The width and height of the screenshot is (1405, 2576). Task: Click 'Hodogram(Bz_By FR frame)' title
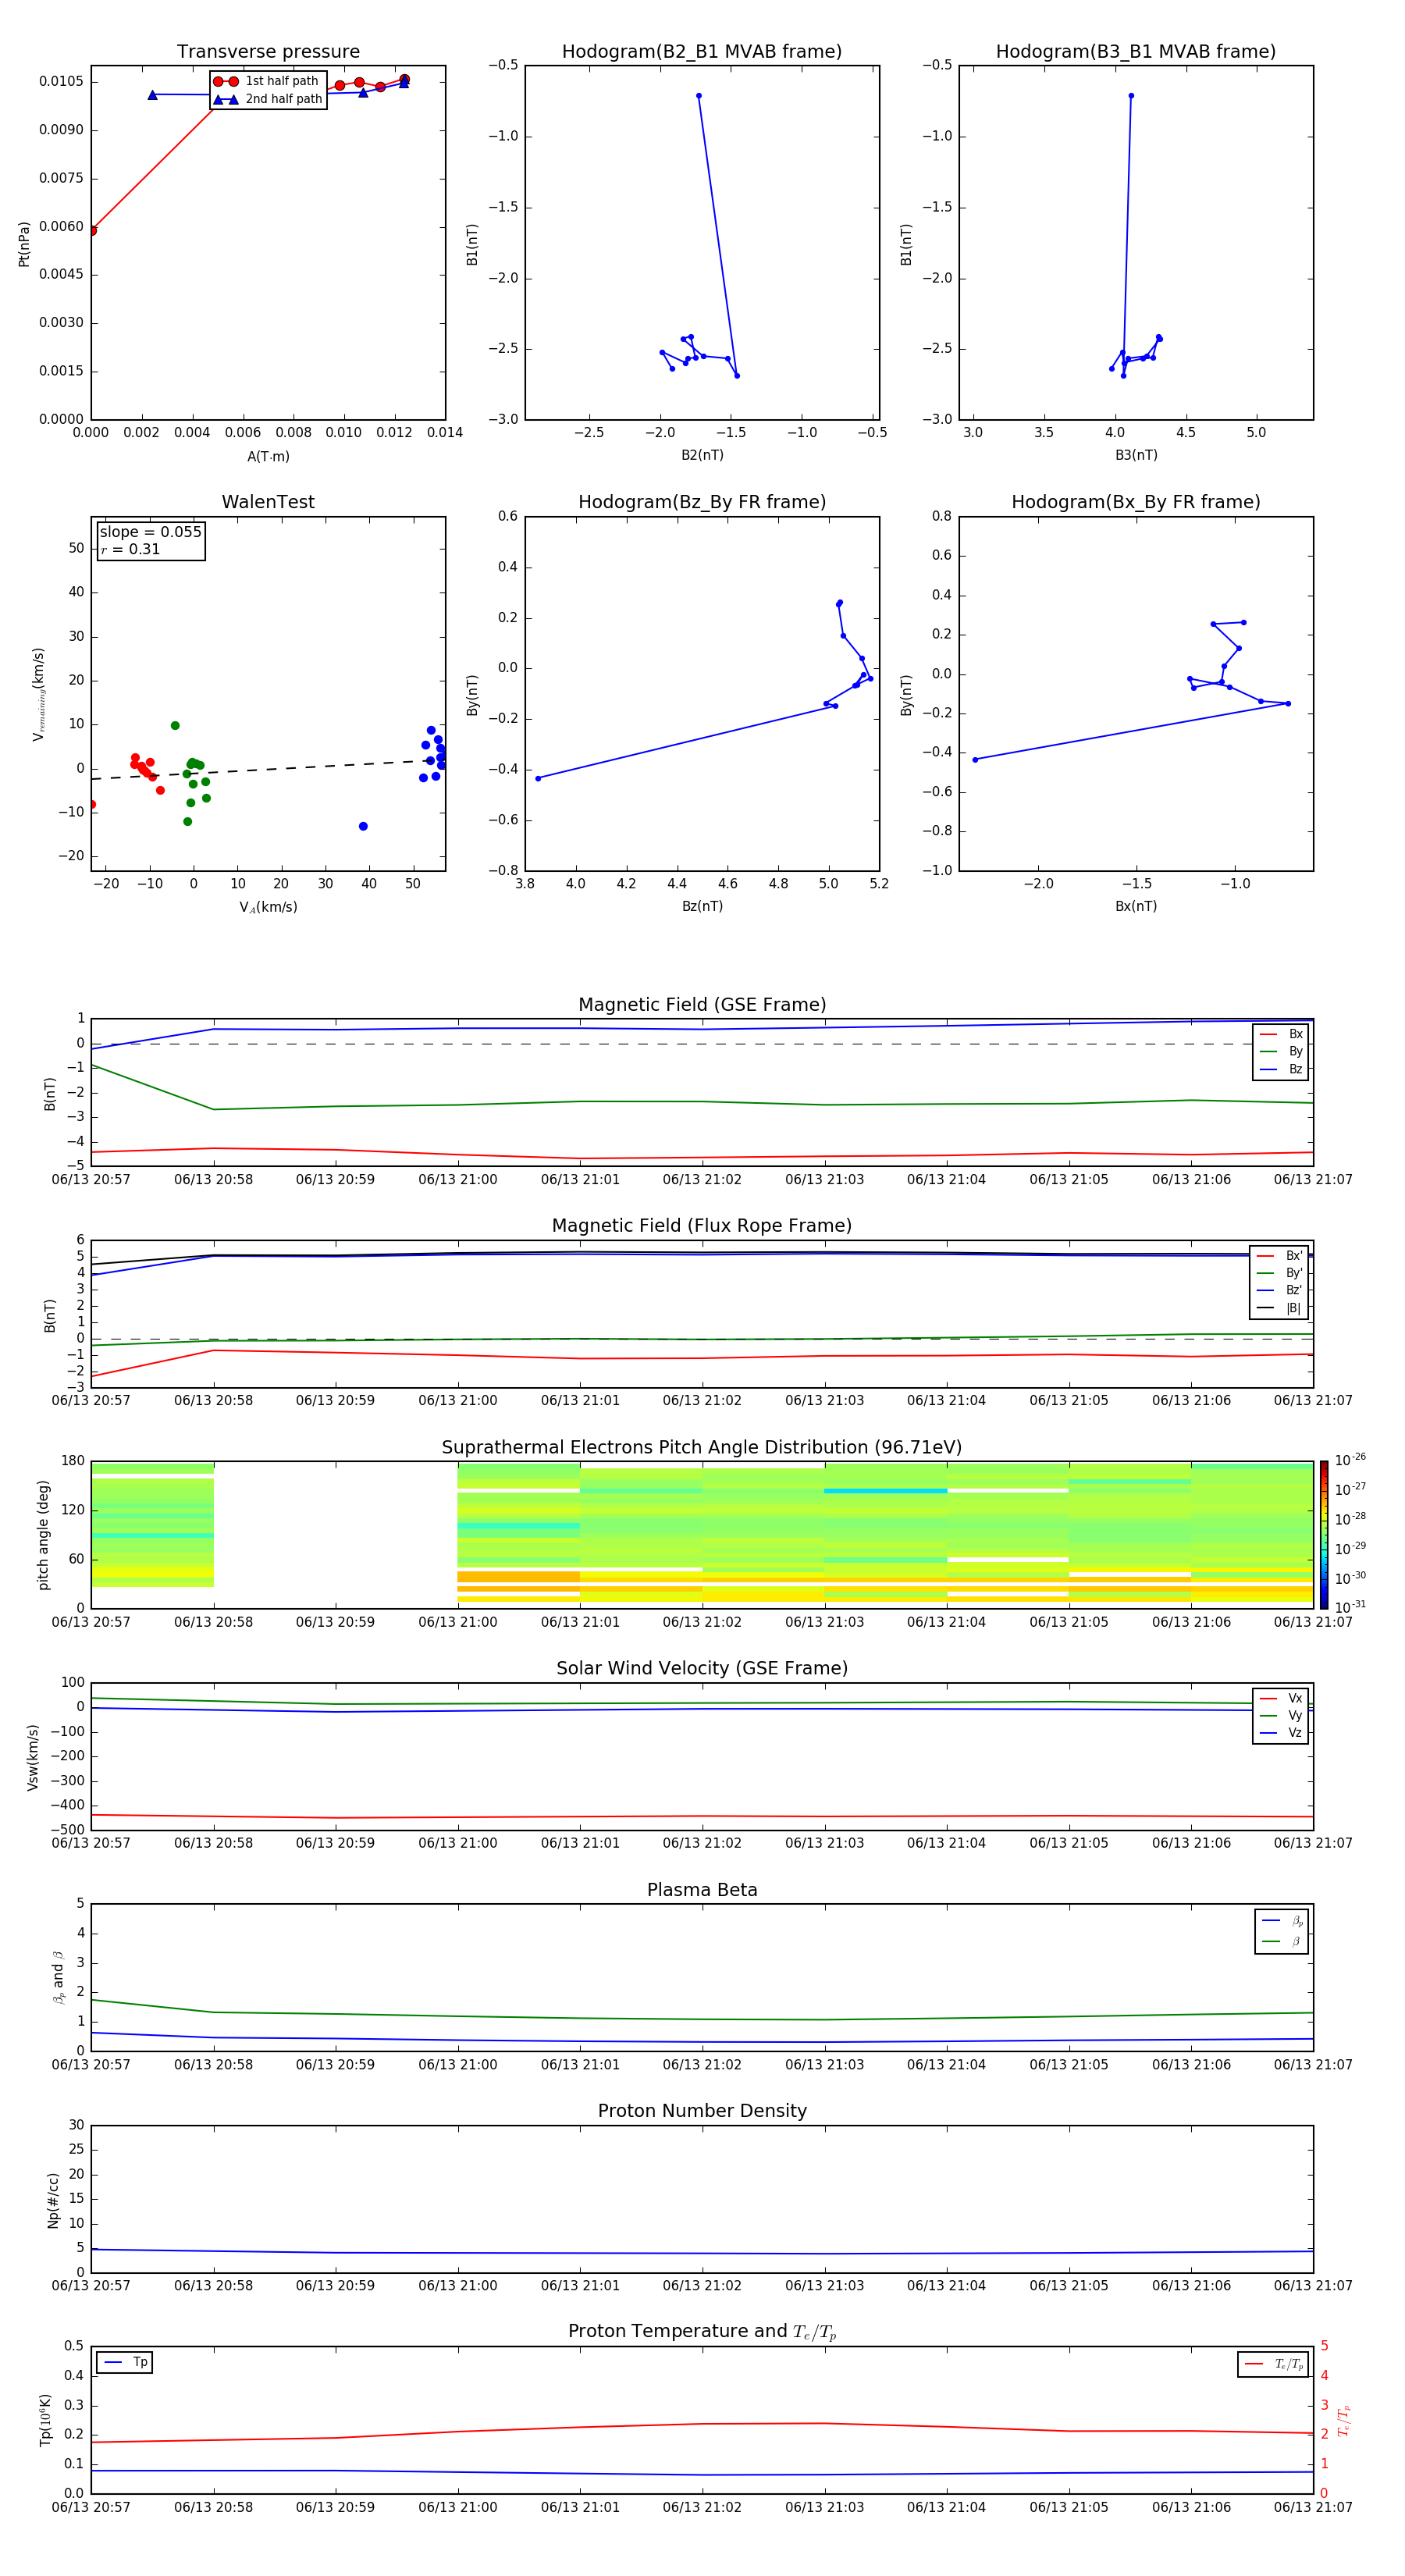(702, 502)
